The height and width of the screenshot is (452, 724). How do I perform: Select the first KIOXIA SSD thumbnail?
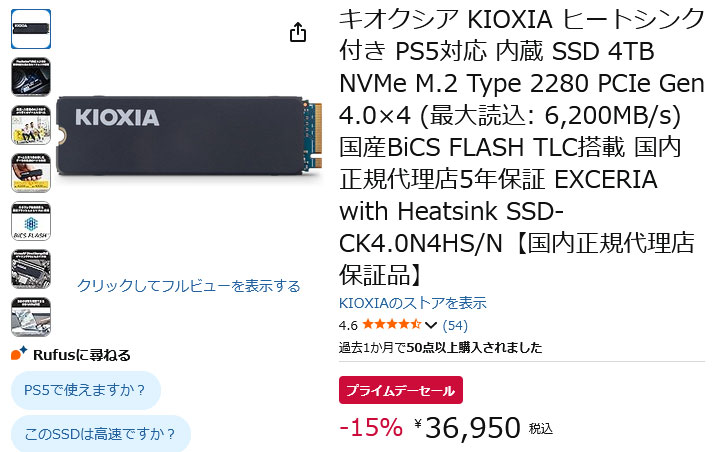tap(31, 29)
